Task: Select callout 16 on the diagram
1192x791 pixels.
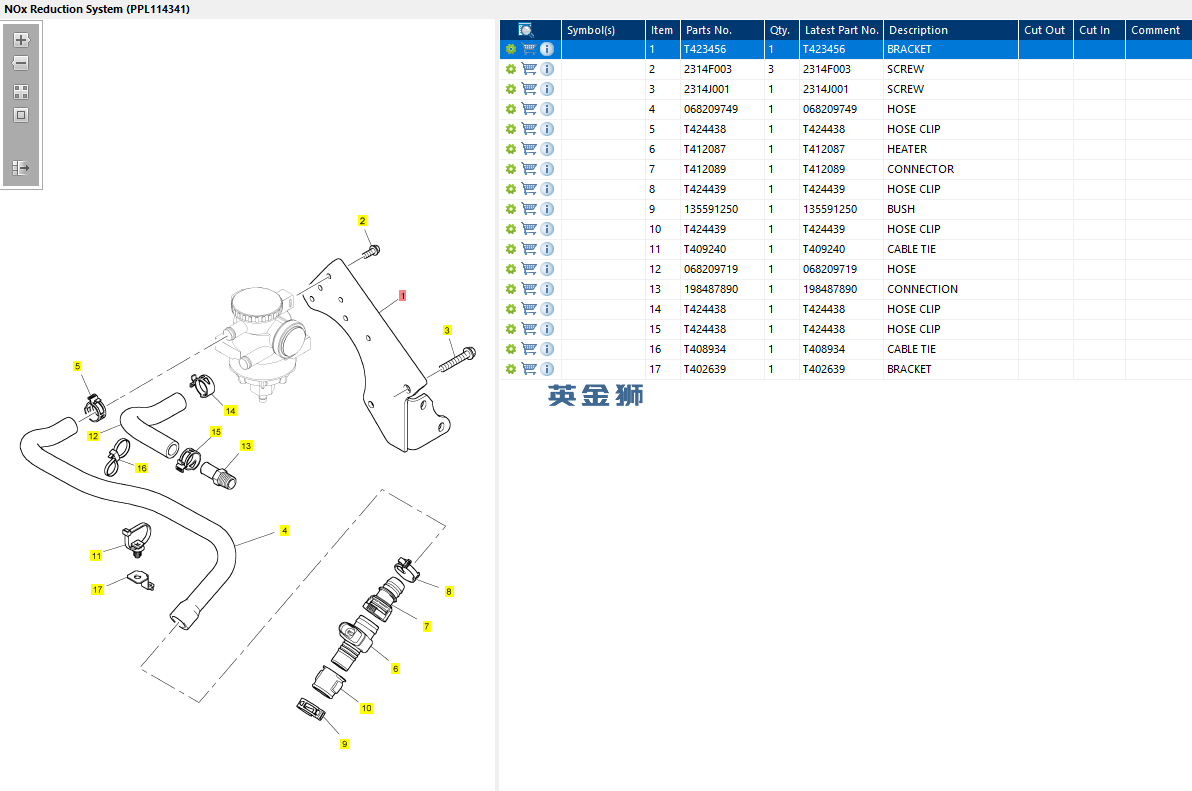Action: pos(141,468)
